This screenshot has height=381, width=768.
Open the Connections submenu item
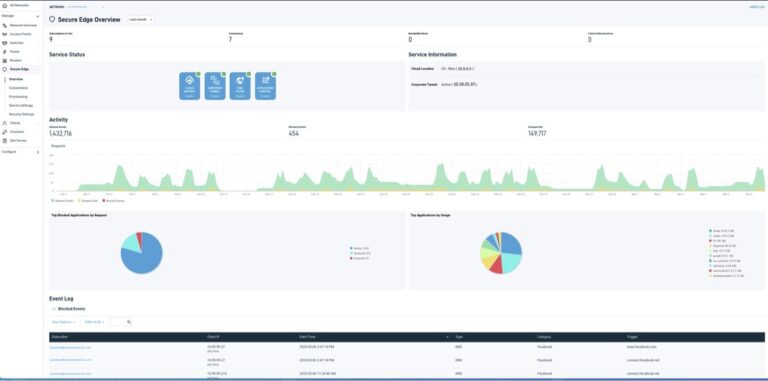(x=19, y=88)
